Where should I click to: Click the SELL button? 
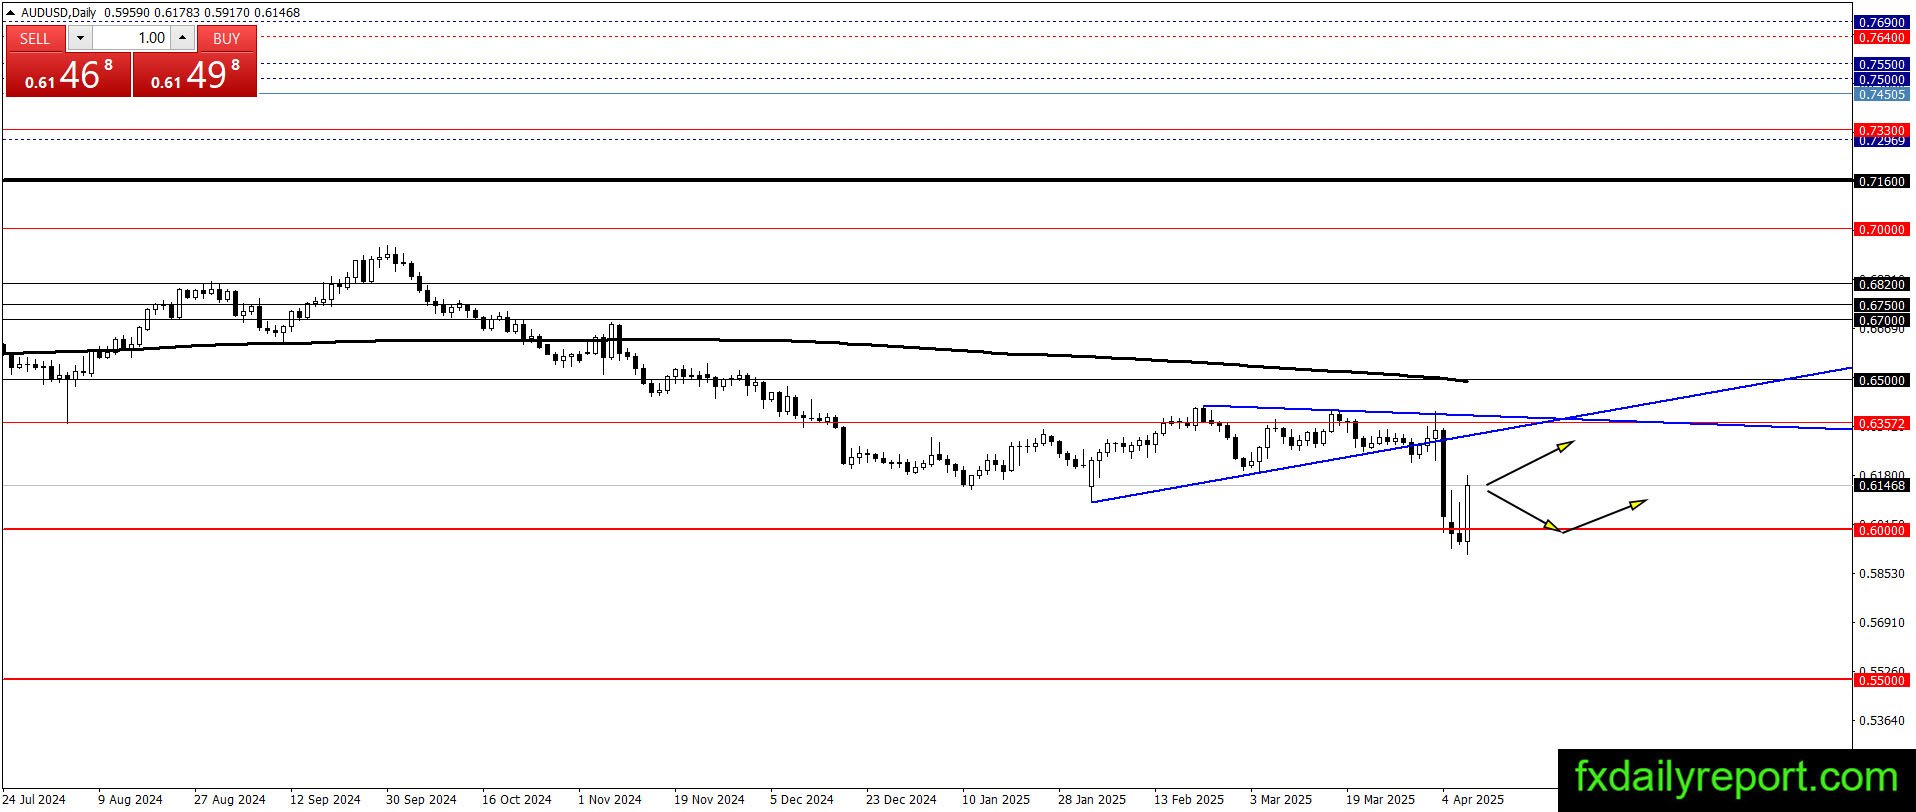[x=35, y=38]
